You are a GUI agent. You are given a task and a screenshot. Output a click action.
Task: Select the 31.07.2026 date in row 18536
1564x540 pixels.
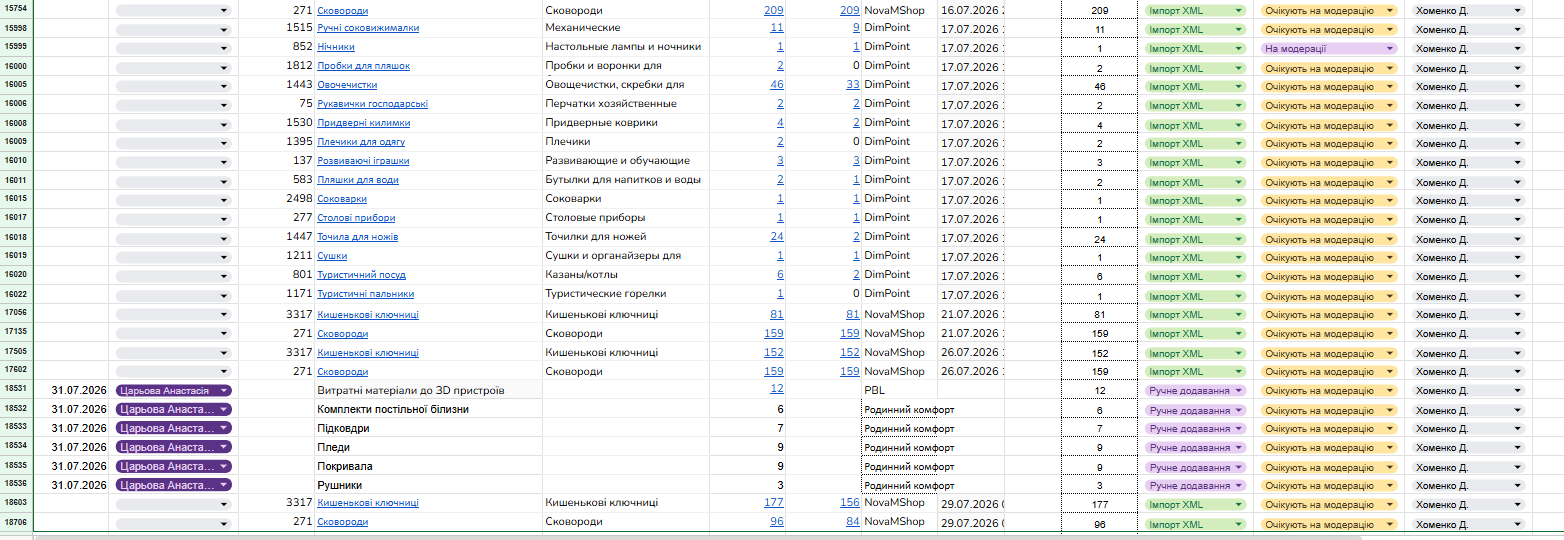71,485
